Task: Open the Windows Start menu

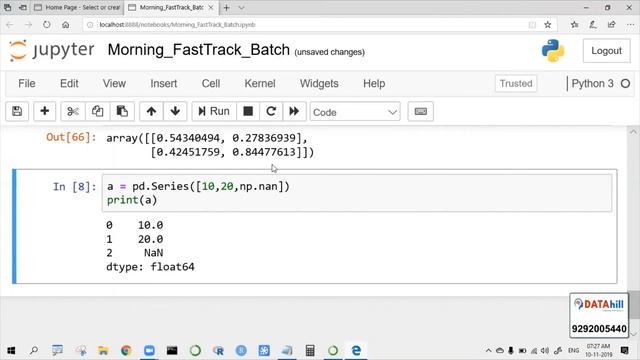Action: click(11, 350)
